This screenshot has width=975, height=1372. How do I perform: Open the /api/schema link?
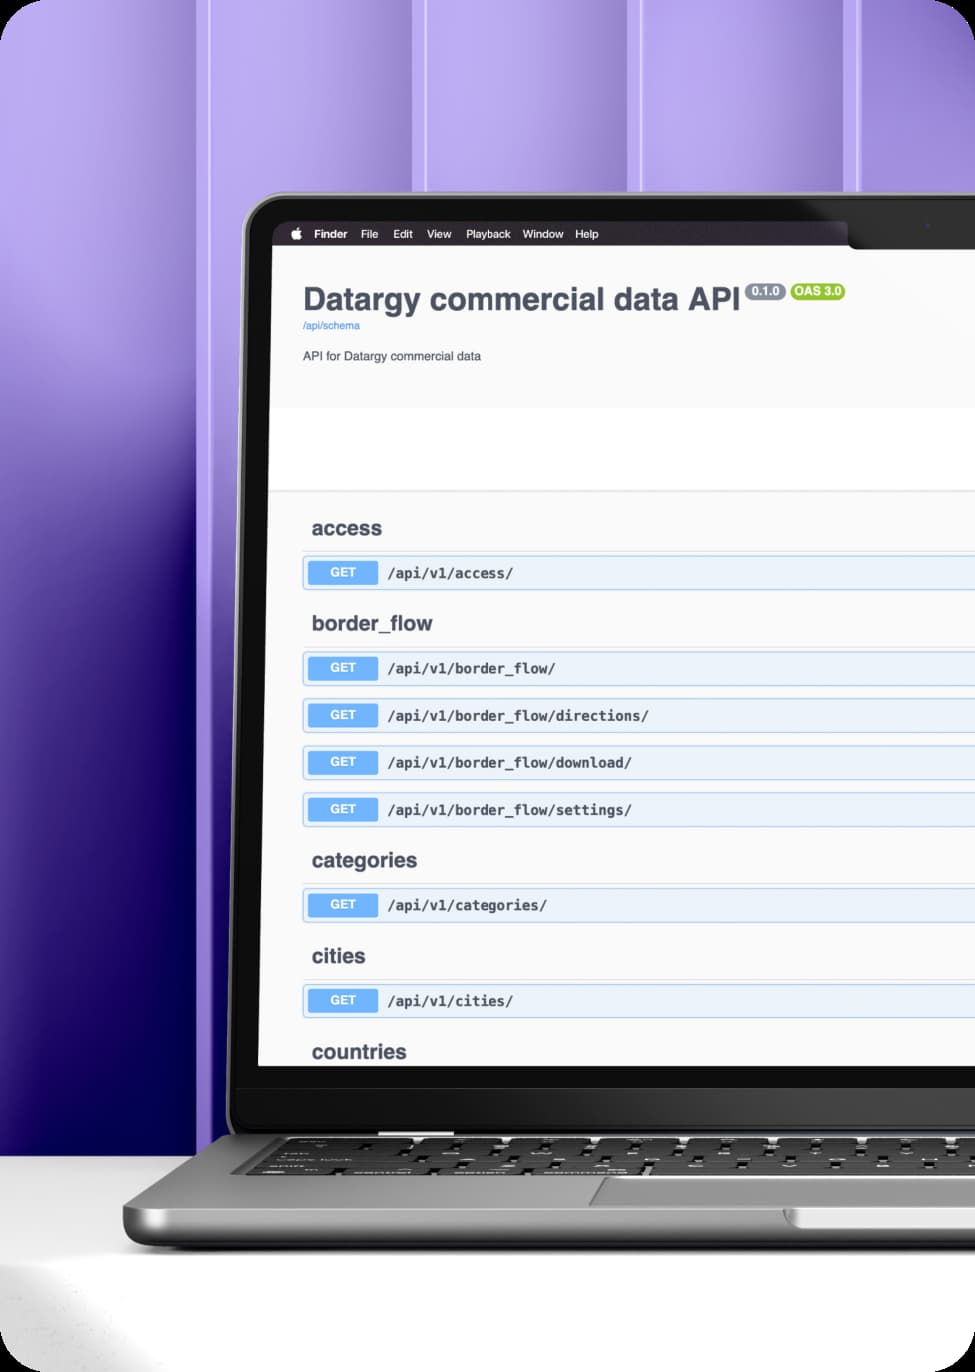[x=331, y=325]
